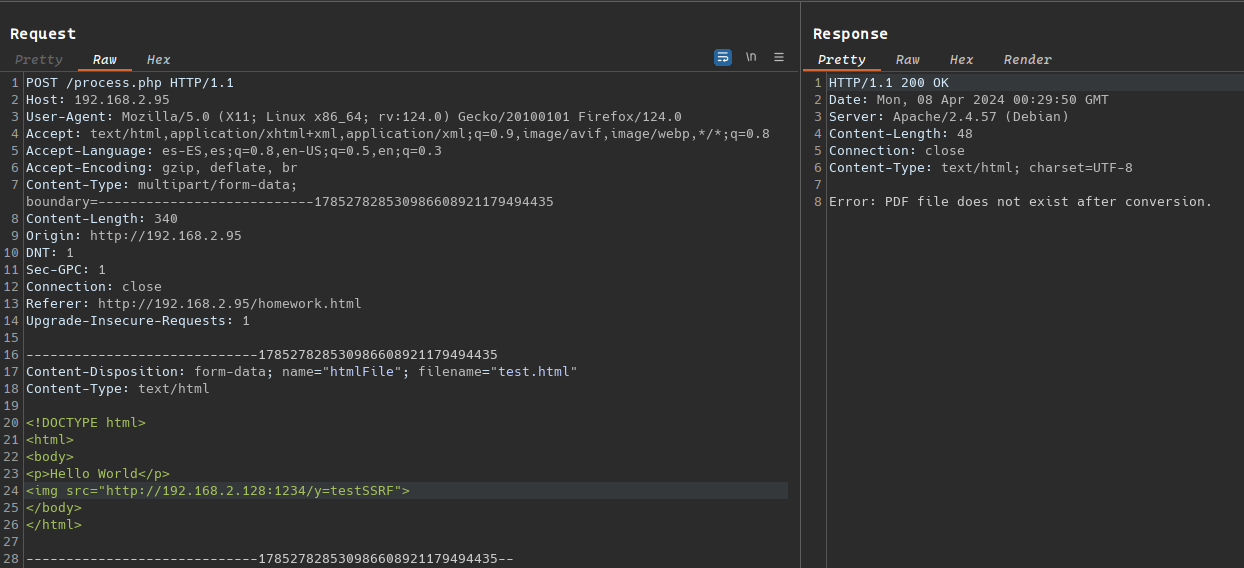This screenshot has width=1244, height=568.
Task: Select the Request Raw tab
Action: click(105, 60)
